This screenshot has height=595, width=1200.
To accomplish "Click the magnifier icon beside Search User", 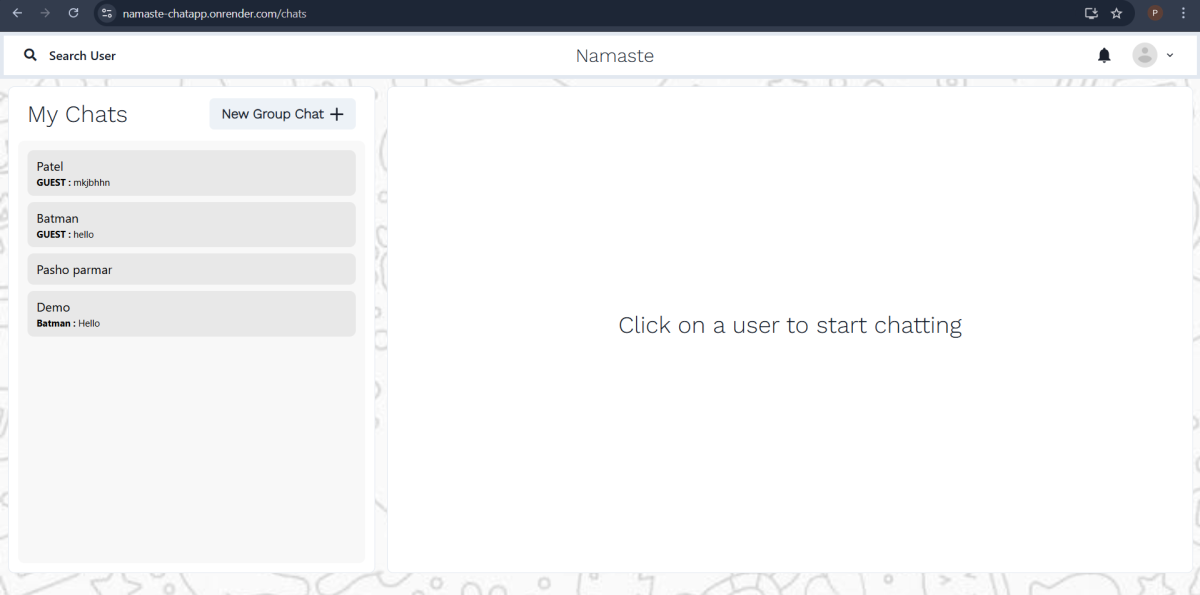I will (x=30, y=56).
